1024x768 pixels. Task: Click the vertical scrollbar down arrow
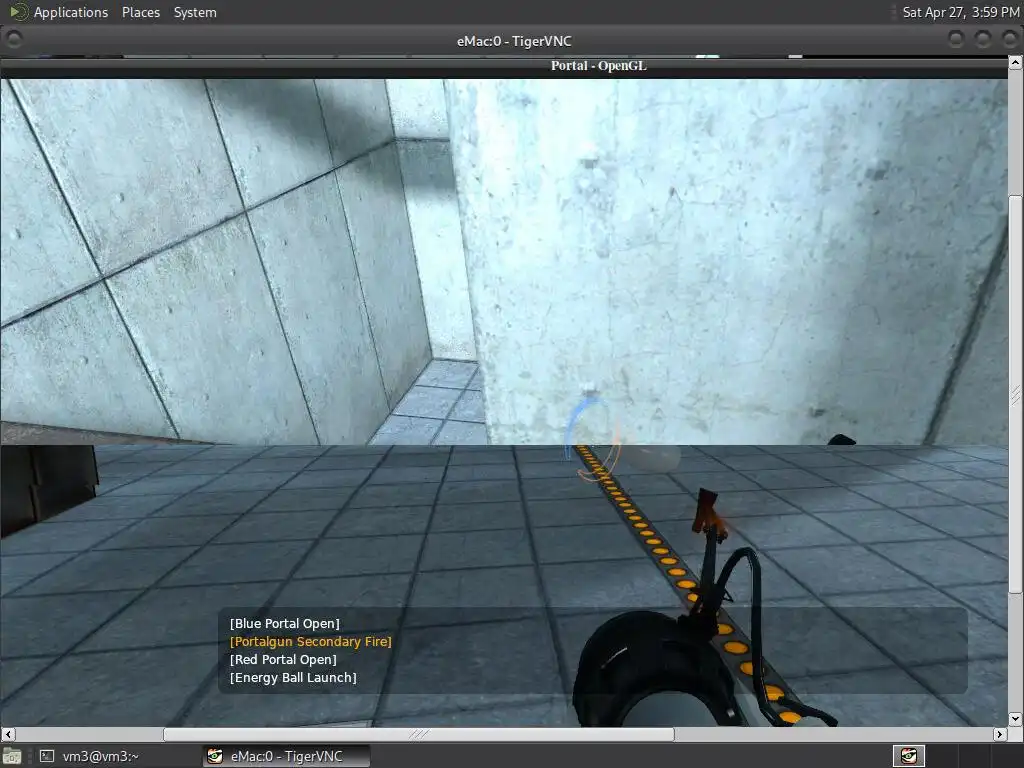1016,719
